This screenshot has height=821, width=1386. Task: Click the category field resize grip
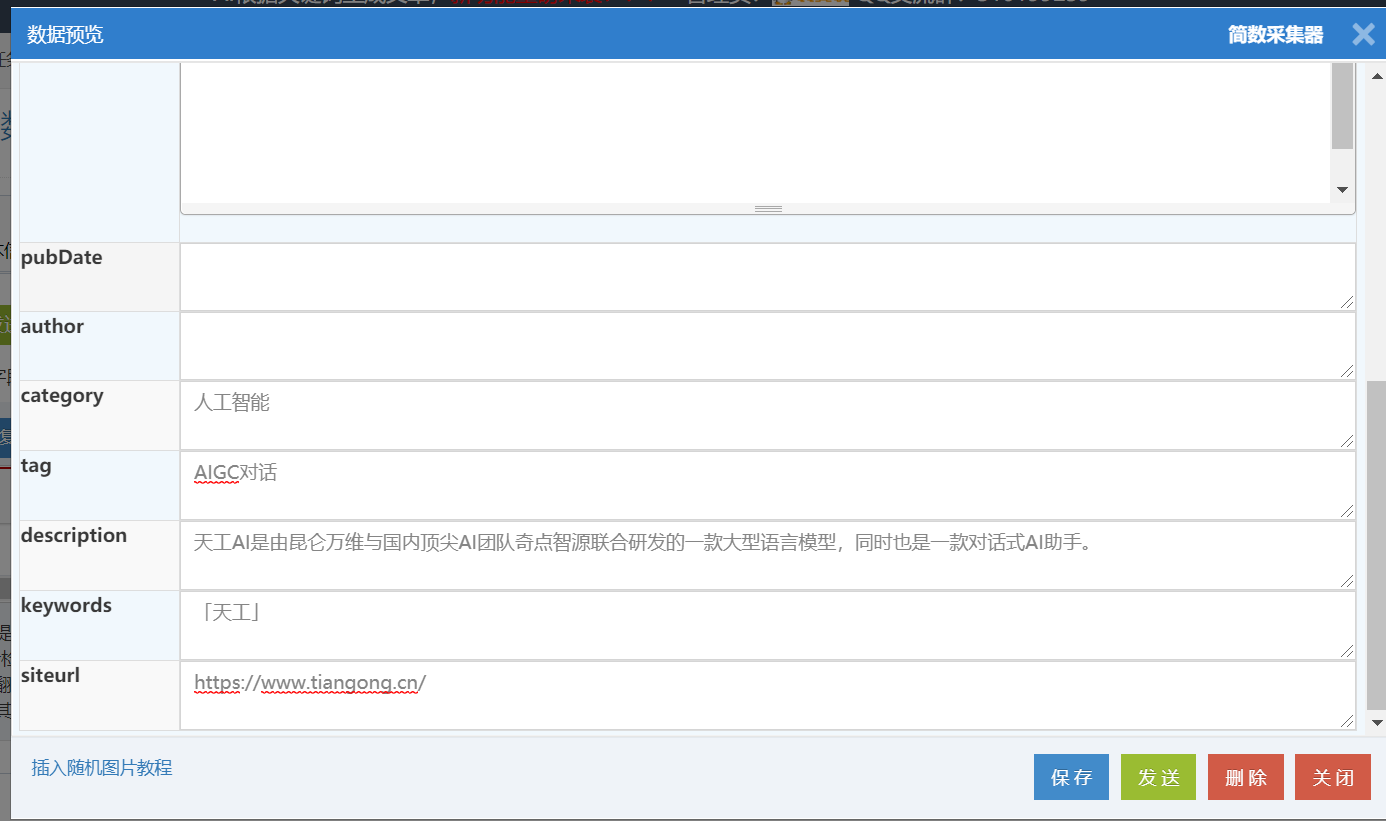point(1348,441)
